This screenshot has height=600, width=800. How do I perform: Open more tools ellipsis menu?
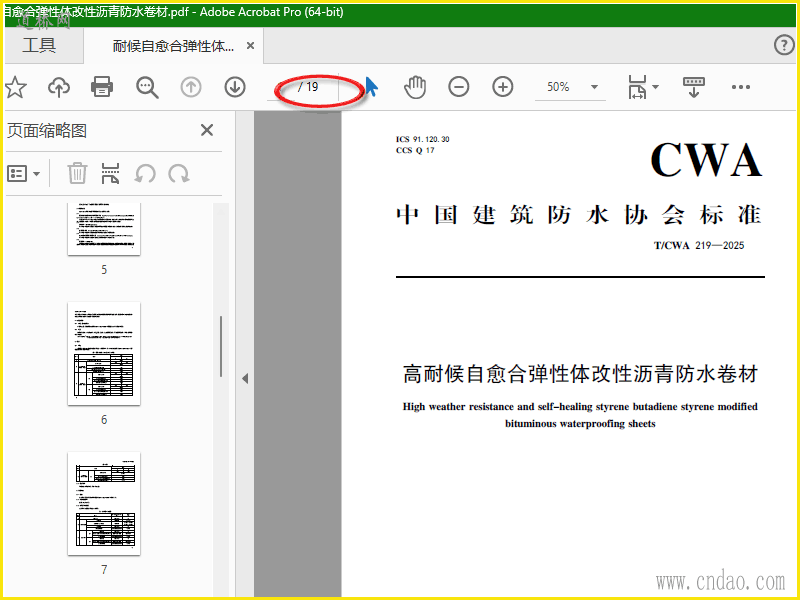point(740,87)
